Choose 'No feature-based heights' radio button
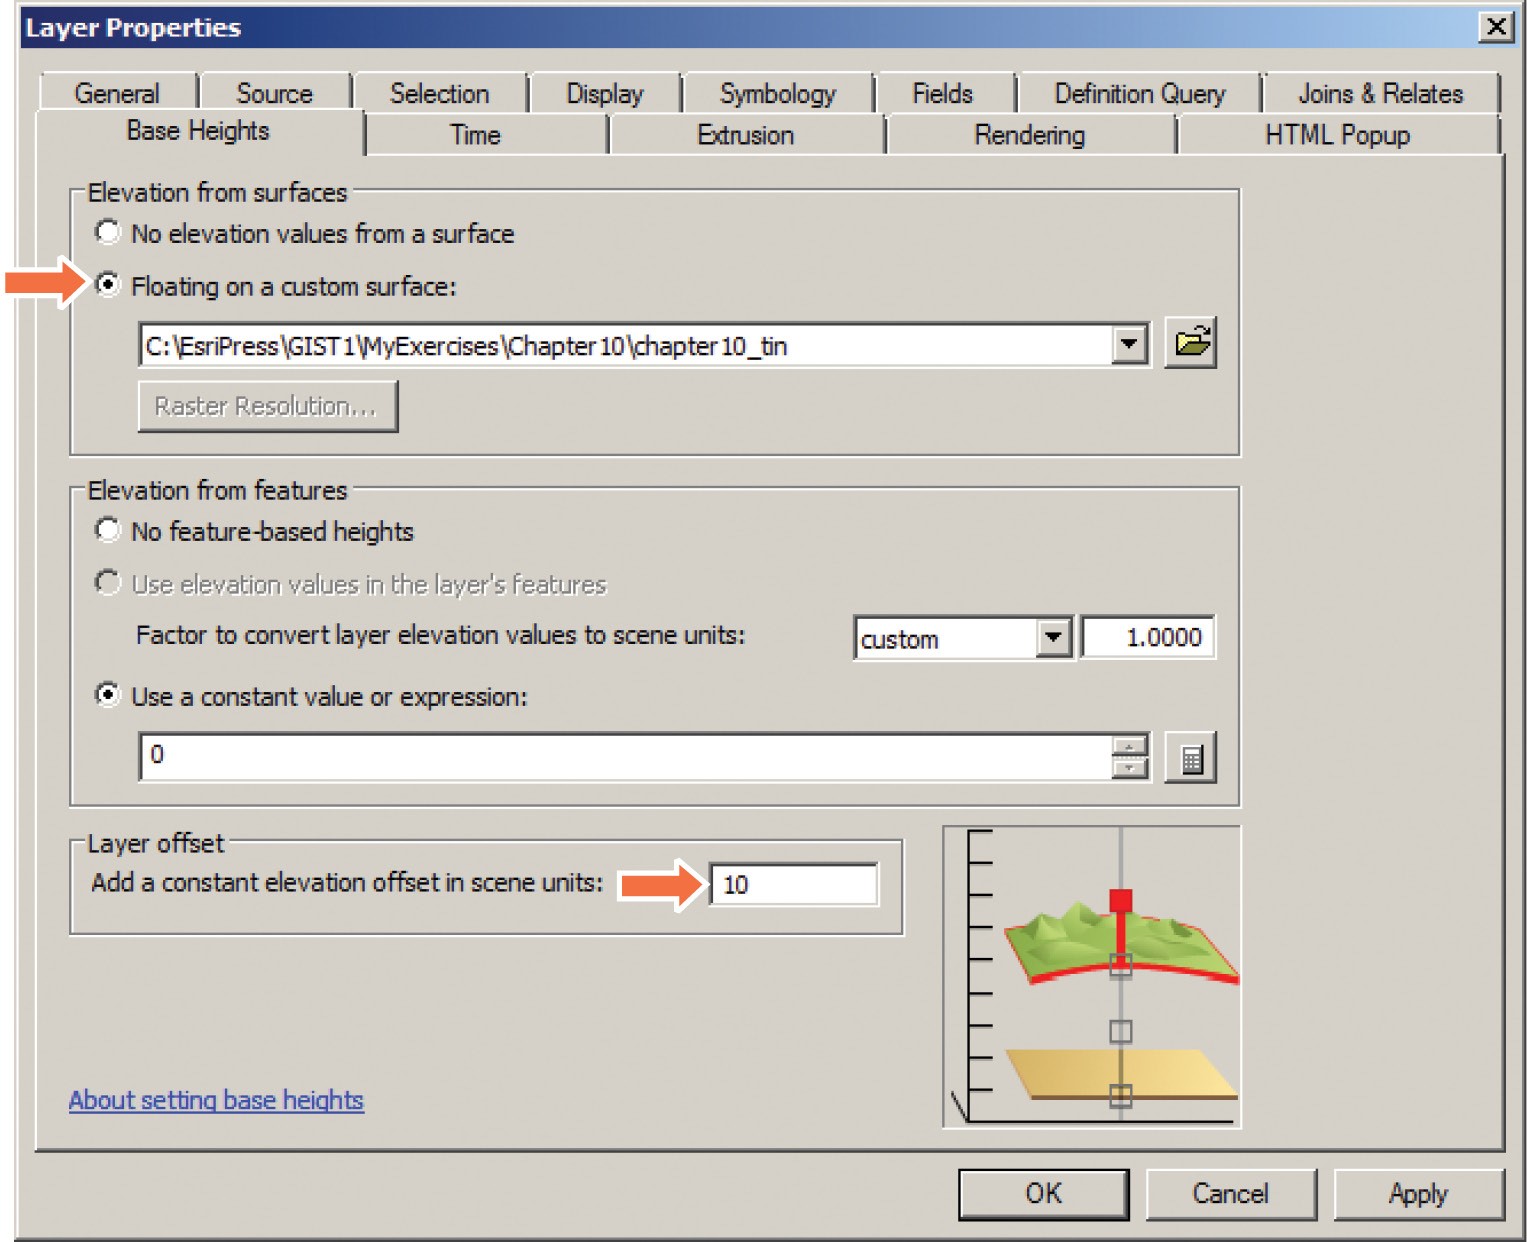The image size is (1527, 1242). [108, 530]
